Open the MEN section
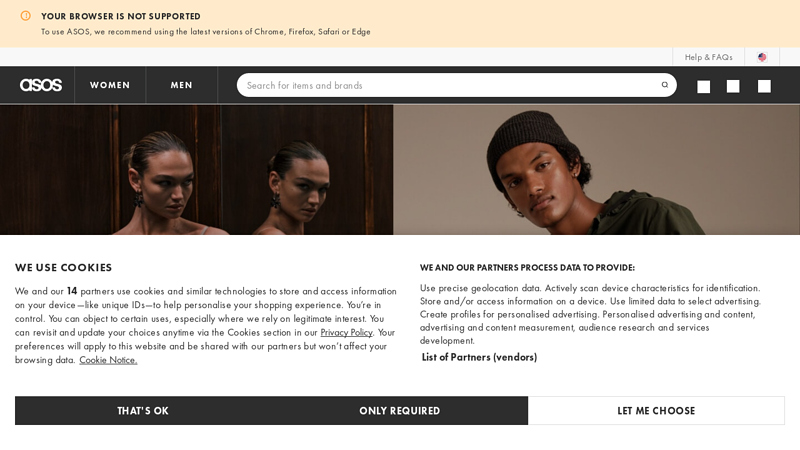The image size is (800, 450). (x=182, y=85)
